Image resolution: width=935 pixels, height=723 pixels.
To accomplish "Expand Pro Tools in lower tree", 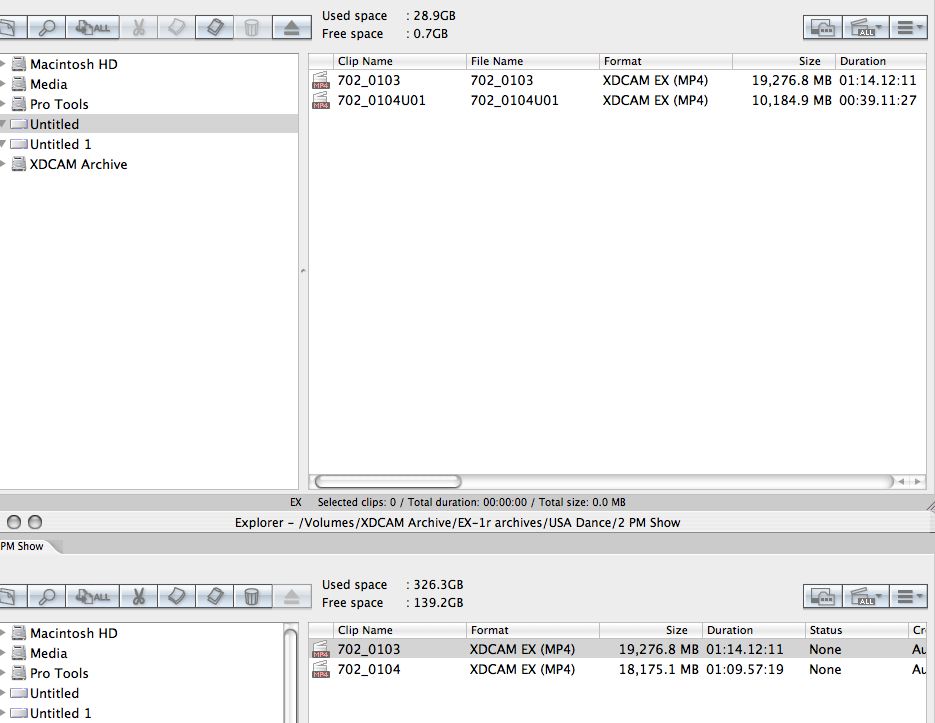I will pyautogui.click(x=3, y=673).
